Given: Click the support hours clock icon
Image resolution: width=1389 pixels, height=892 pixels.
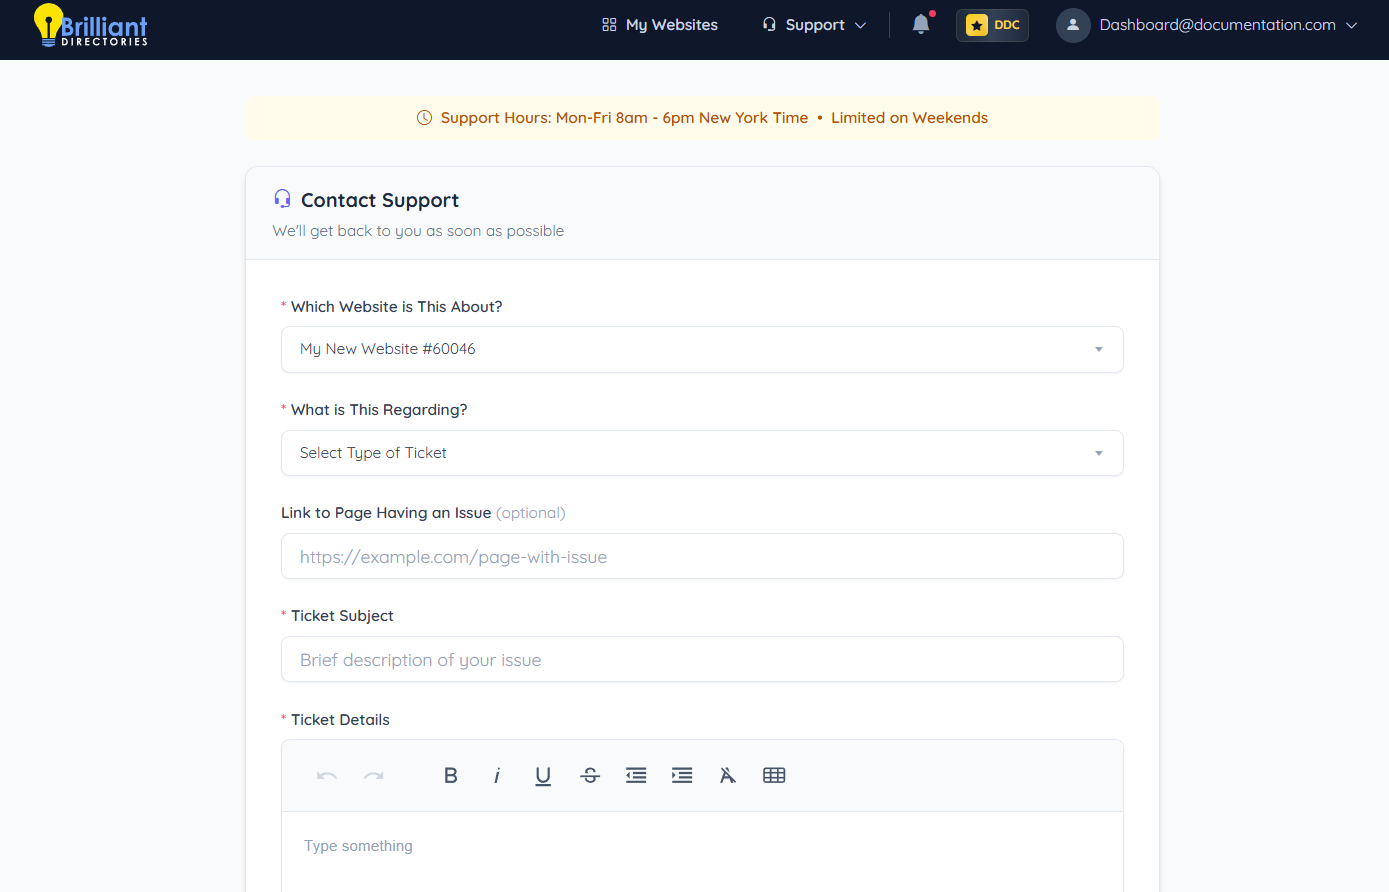Looking at the screenshot, I should tap(424, 118).
